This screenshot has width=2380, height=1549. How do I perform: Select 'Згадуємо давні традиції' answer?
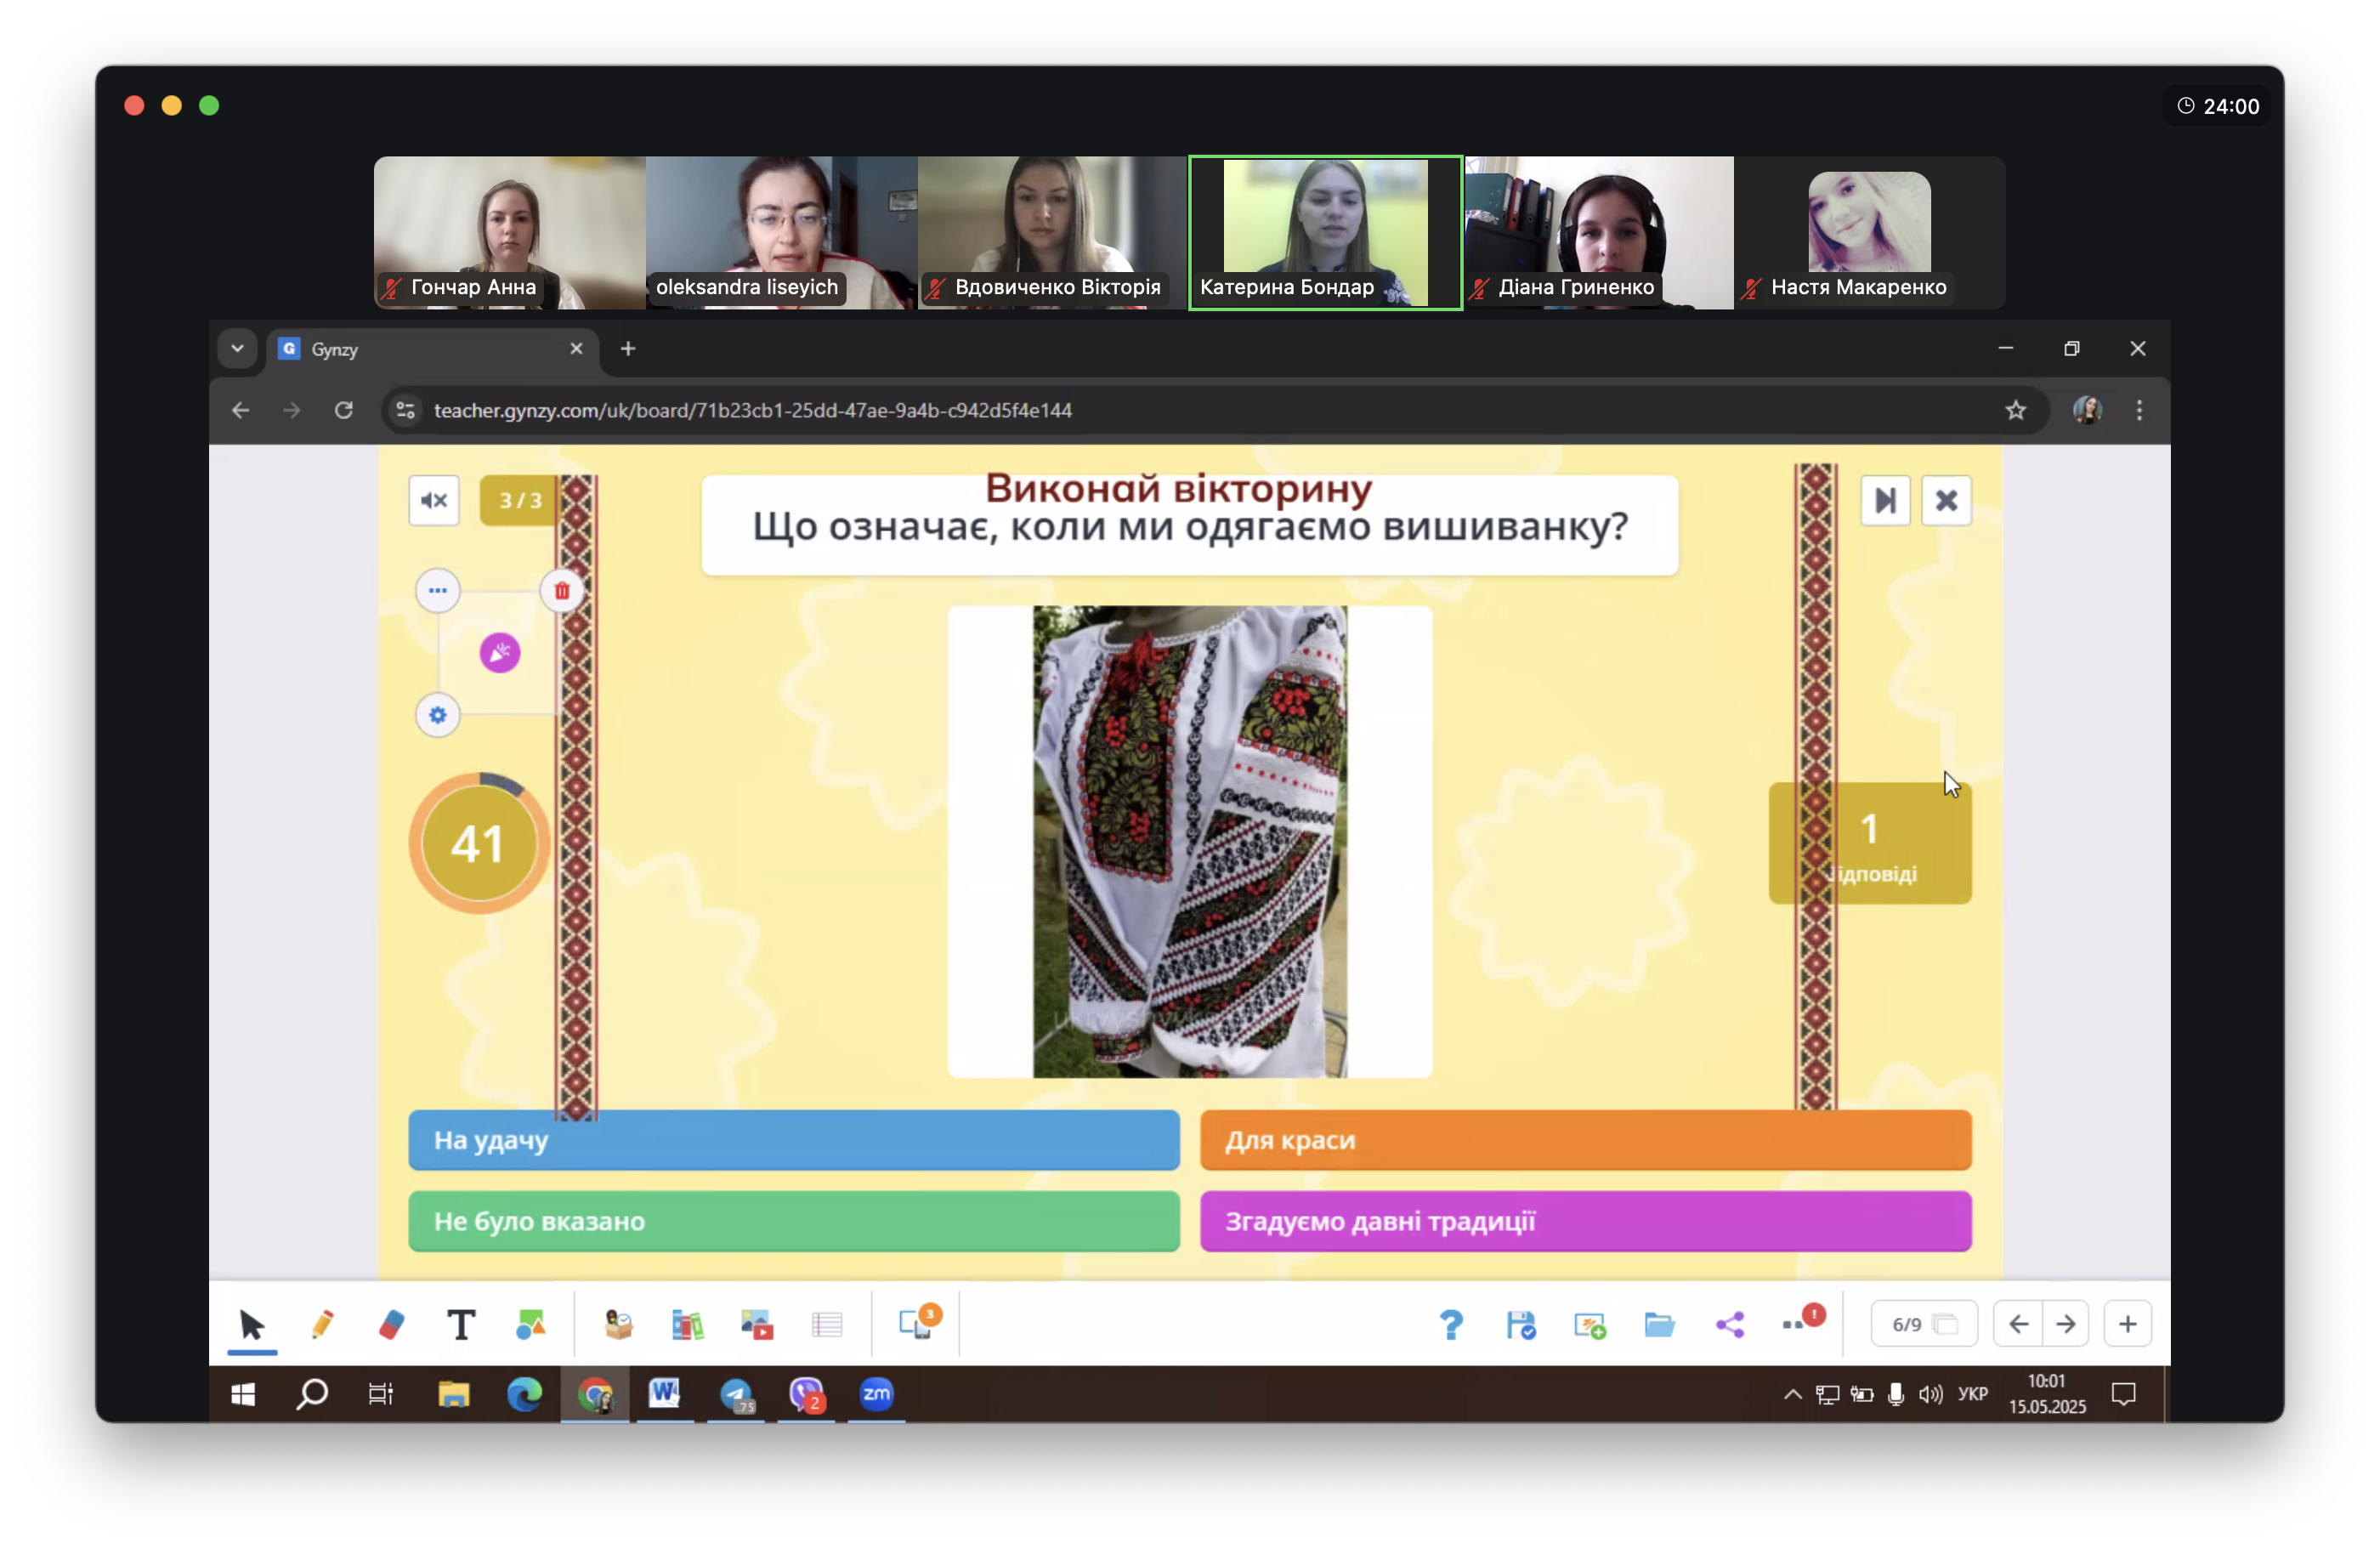pyautogui.click(x=1585, y=1221)
